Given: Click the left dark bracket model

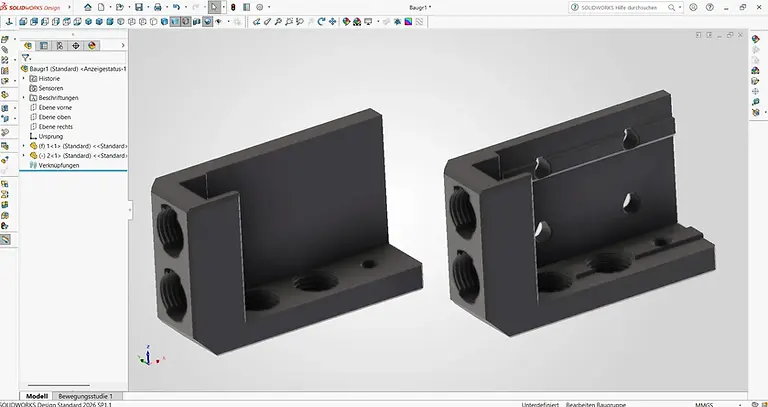Looking at the screenshot, I should point(286,233).
